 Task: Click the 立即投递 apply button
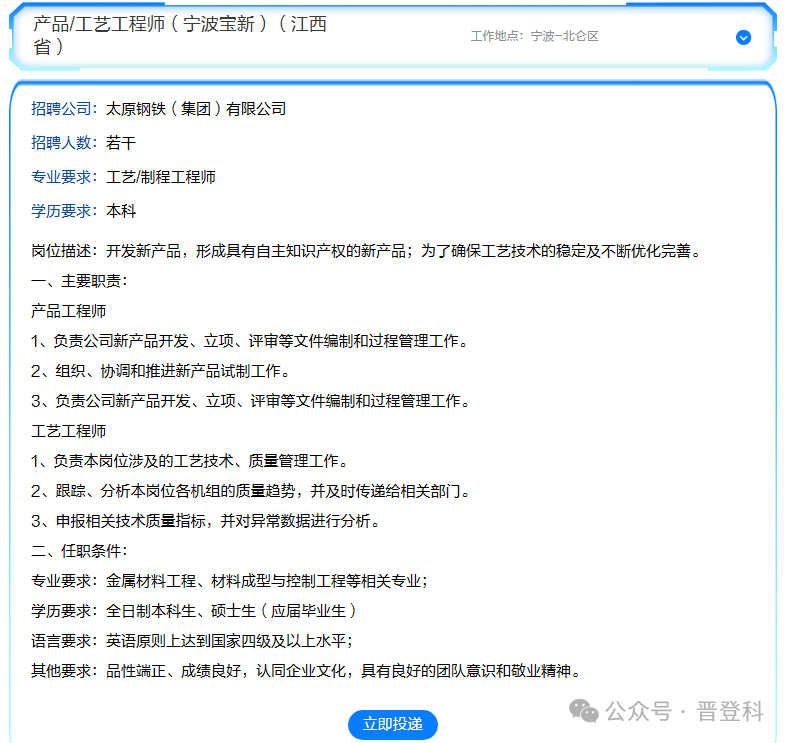point(392,724)
